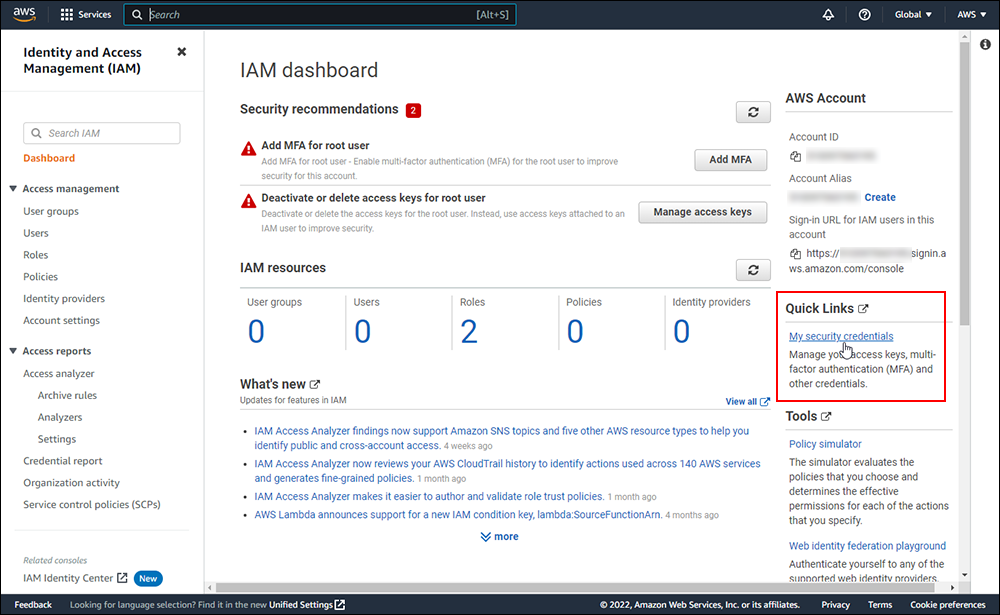
Task: Click the IAM Identity Center external icon
Action: pos(122,578)
